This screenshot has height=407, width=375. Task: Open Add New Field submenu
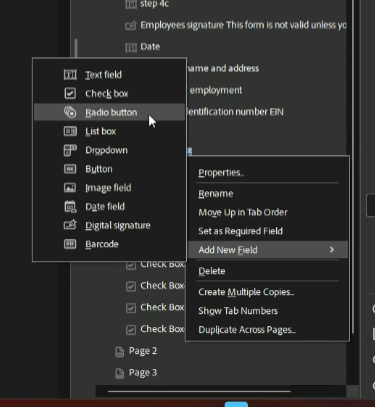(x=268, y=250)
